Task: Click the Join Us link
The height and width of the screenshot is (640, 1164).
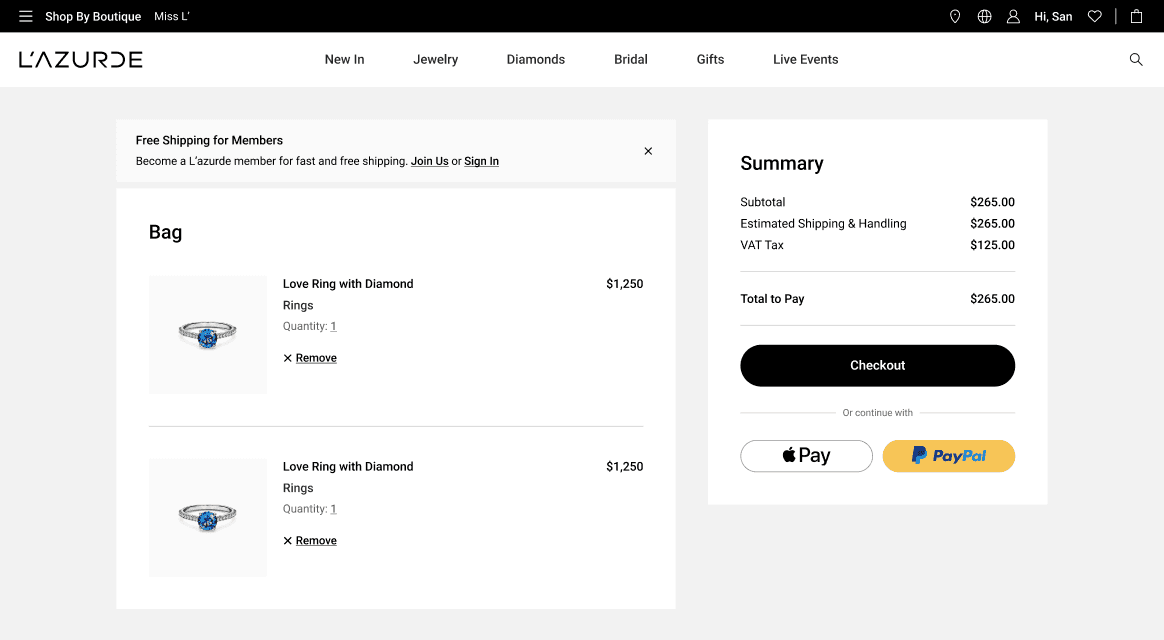Action: click(429, 161)
